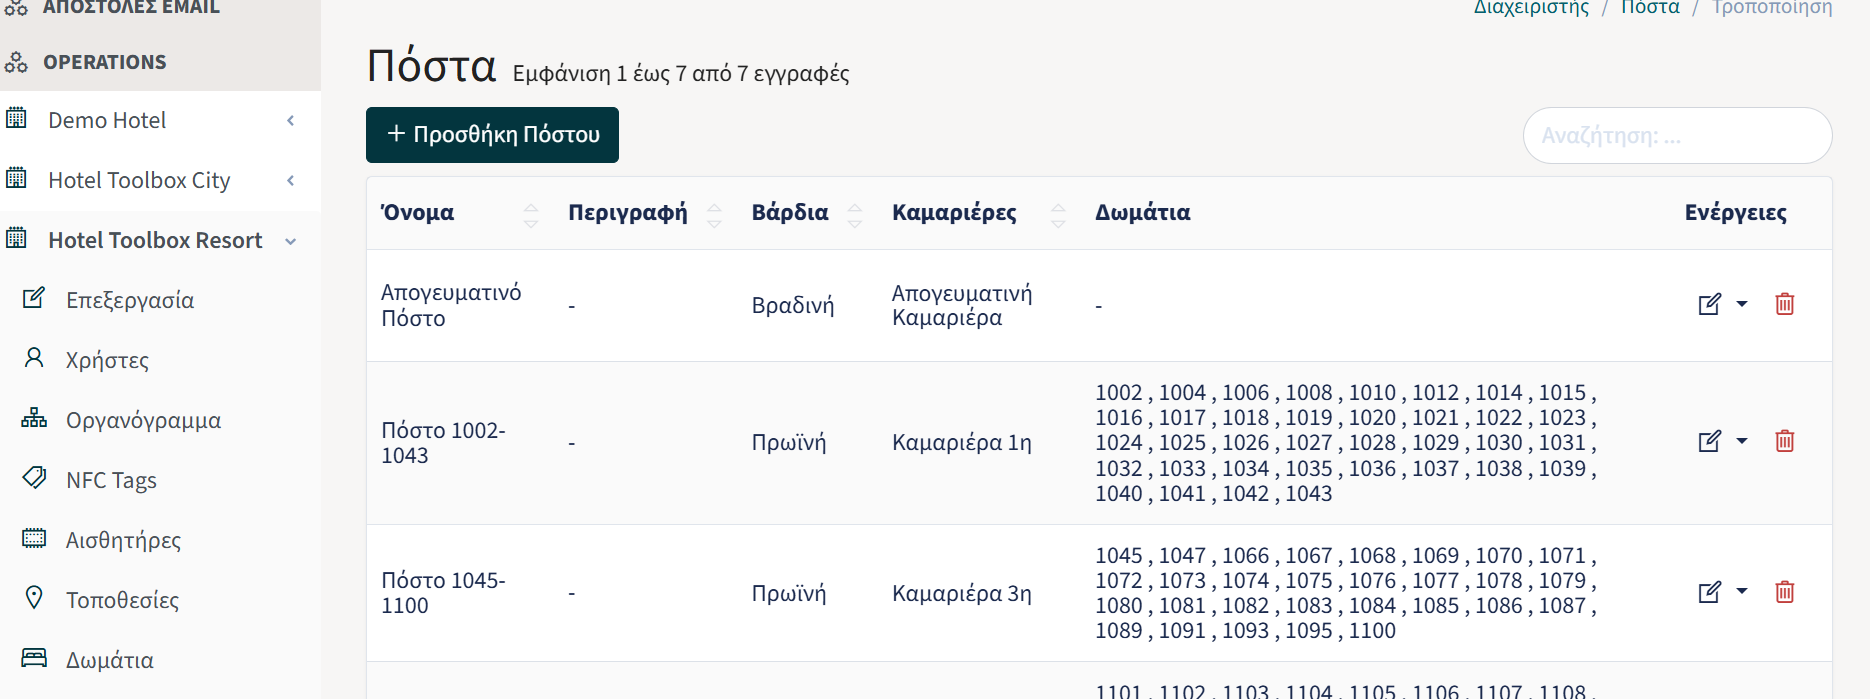Click the Ενέργειες column header
1870x699 pixels.
point(1736,213)
